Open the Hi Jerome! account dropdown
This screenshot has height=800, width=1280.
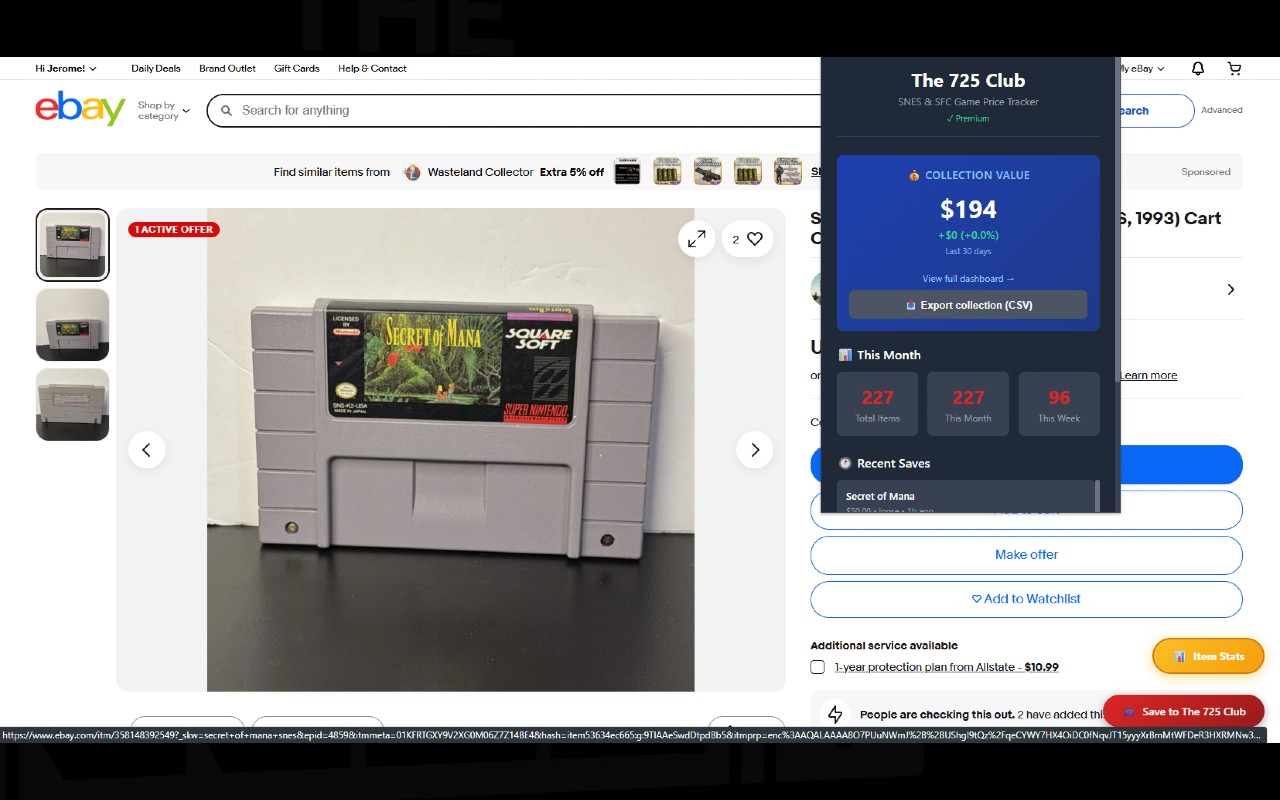tap(64, 68)
